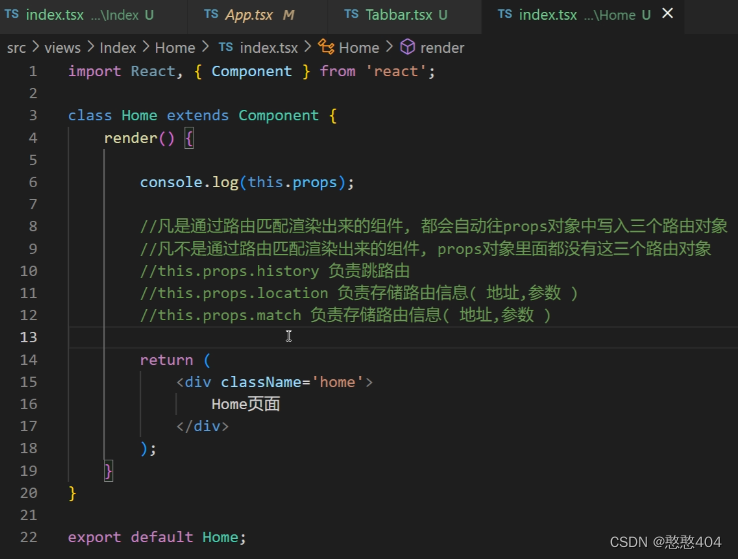The height and width of the screenshot is (559, 738).
Task: Click 'extends' keyword on line 3
Action: pos(198,115)
